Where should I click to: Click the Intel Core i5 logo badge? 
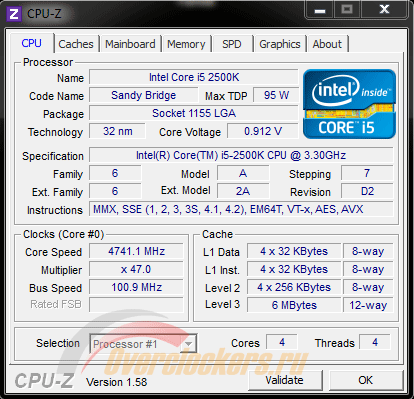[x=349, y=104]
